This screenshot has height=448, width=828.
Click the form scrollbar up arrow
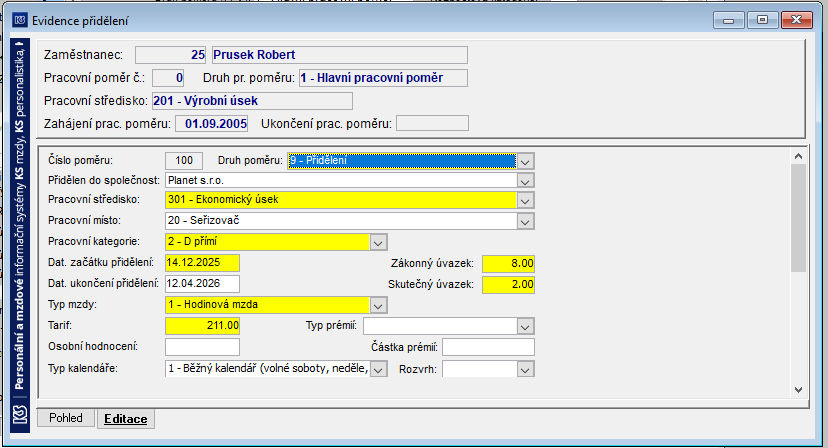pyautogui.click(x=798, y=156)
